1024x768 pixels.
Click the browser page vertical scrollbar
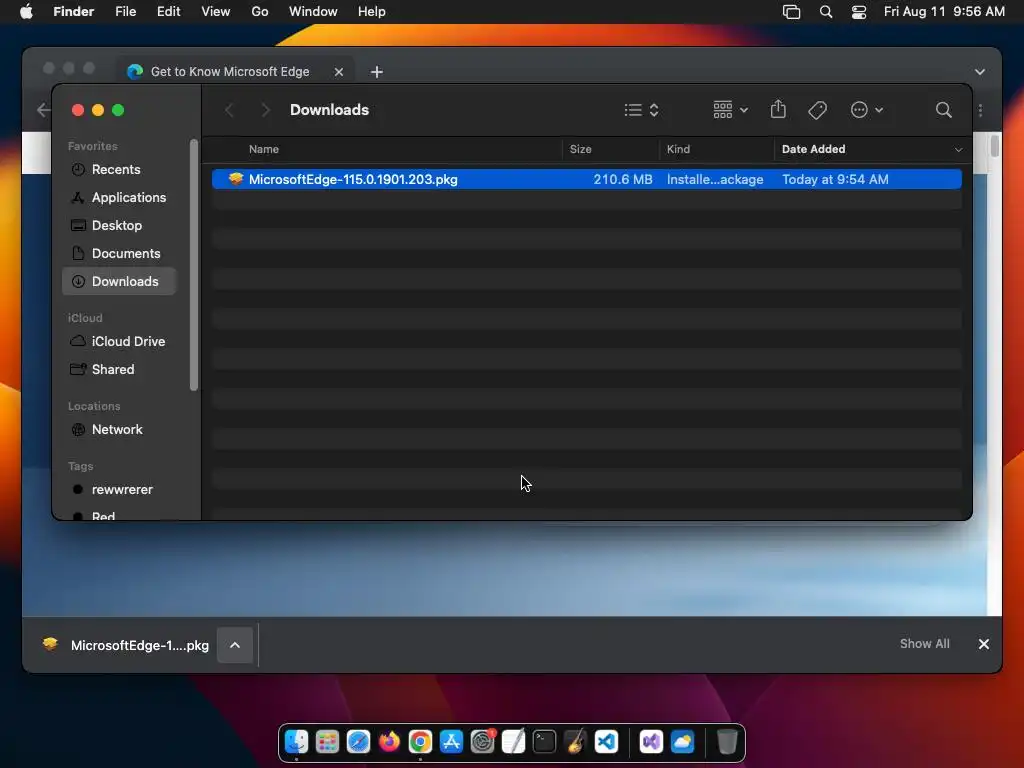994,146
